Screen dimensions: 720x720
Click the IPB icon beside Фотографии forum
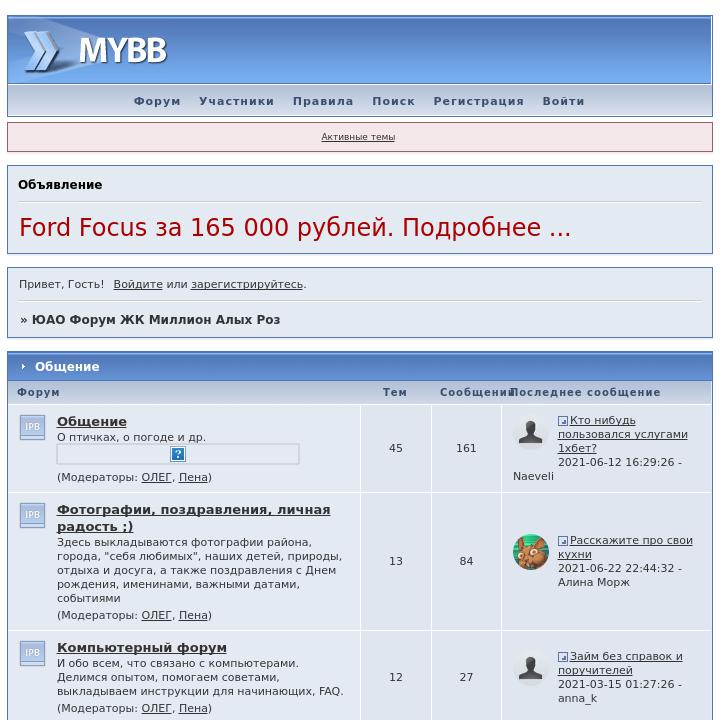(x=32, y=515)
